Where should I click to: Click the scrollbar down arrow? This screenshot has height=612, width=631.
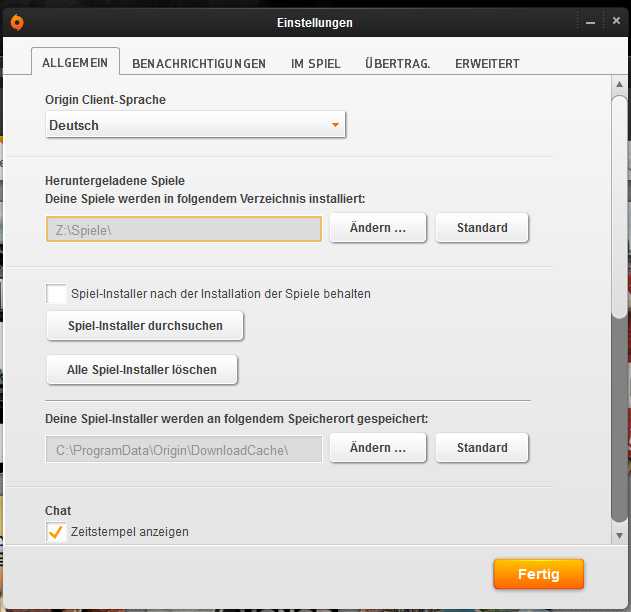pyautogui.click(x=619, y=535)
